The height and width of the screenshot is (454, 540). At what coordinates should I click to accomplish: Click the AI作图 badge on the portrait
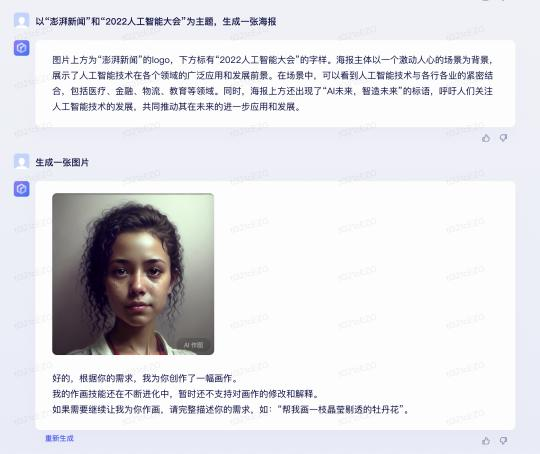click(194, 345)
